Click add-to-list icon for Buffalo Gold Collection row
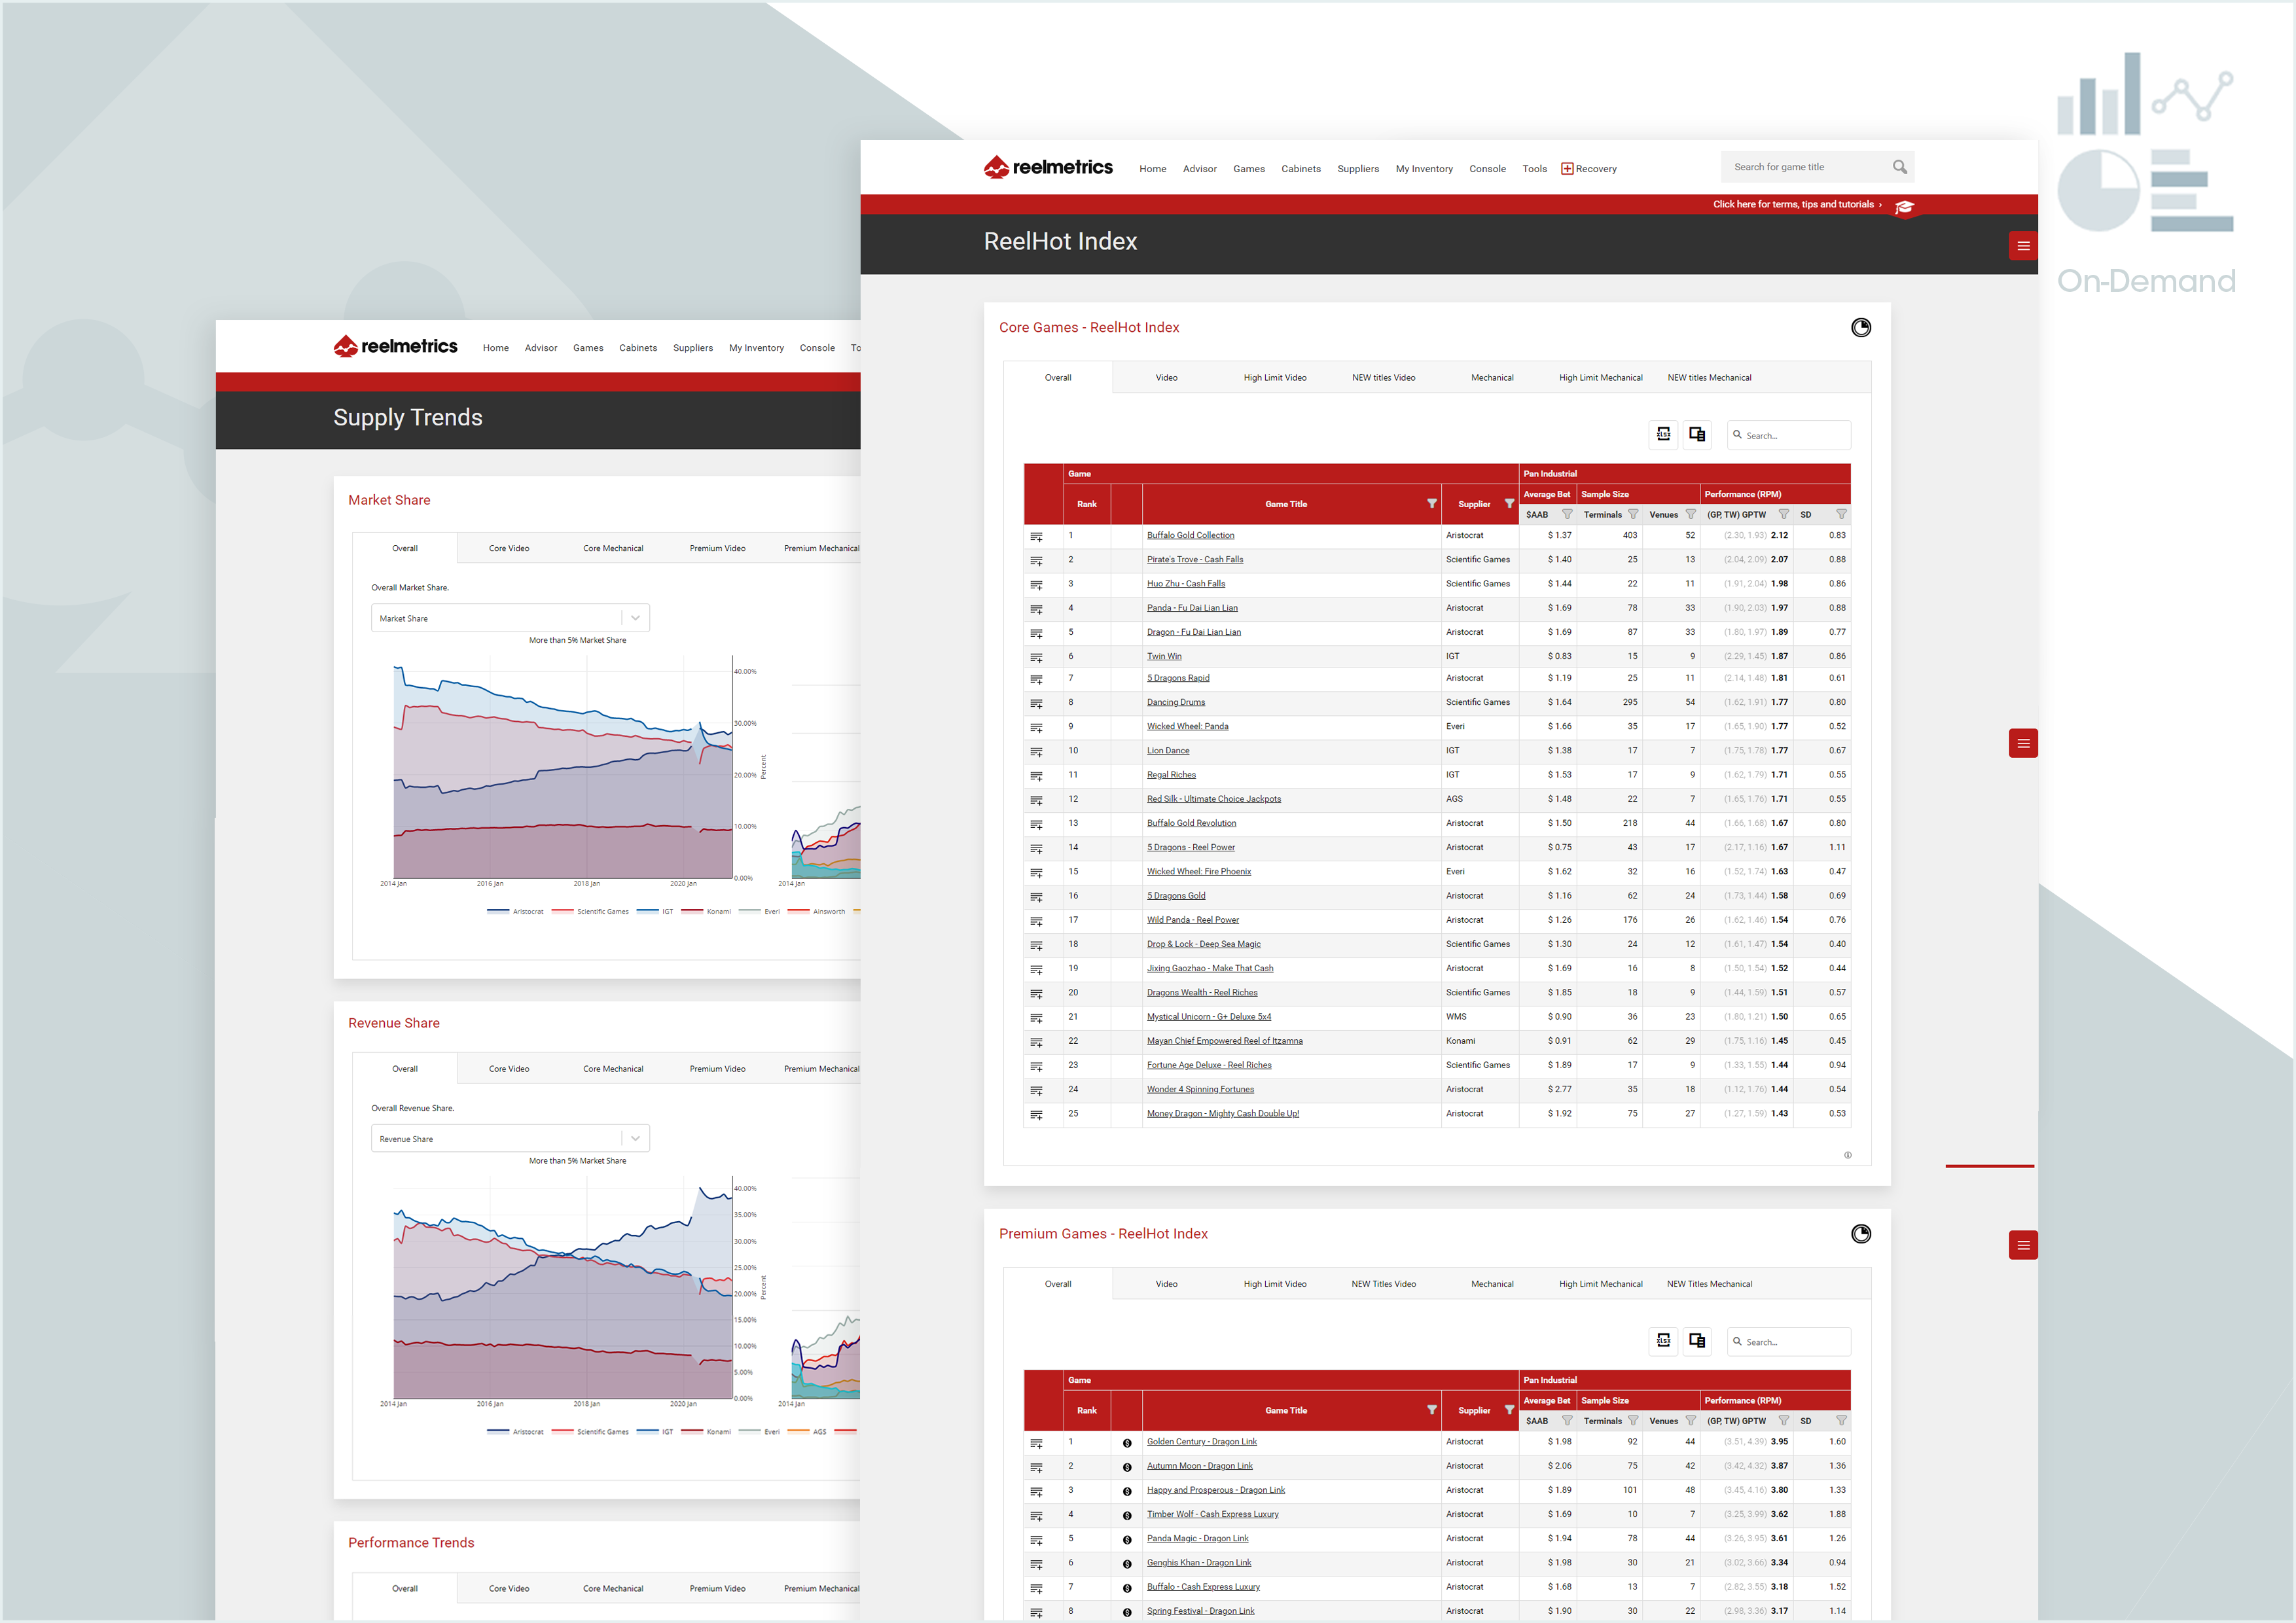 point(1036,537)
